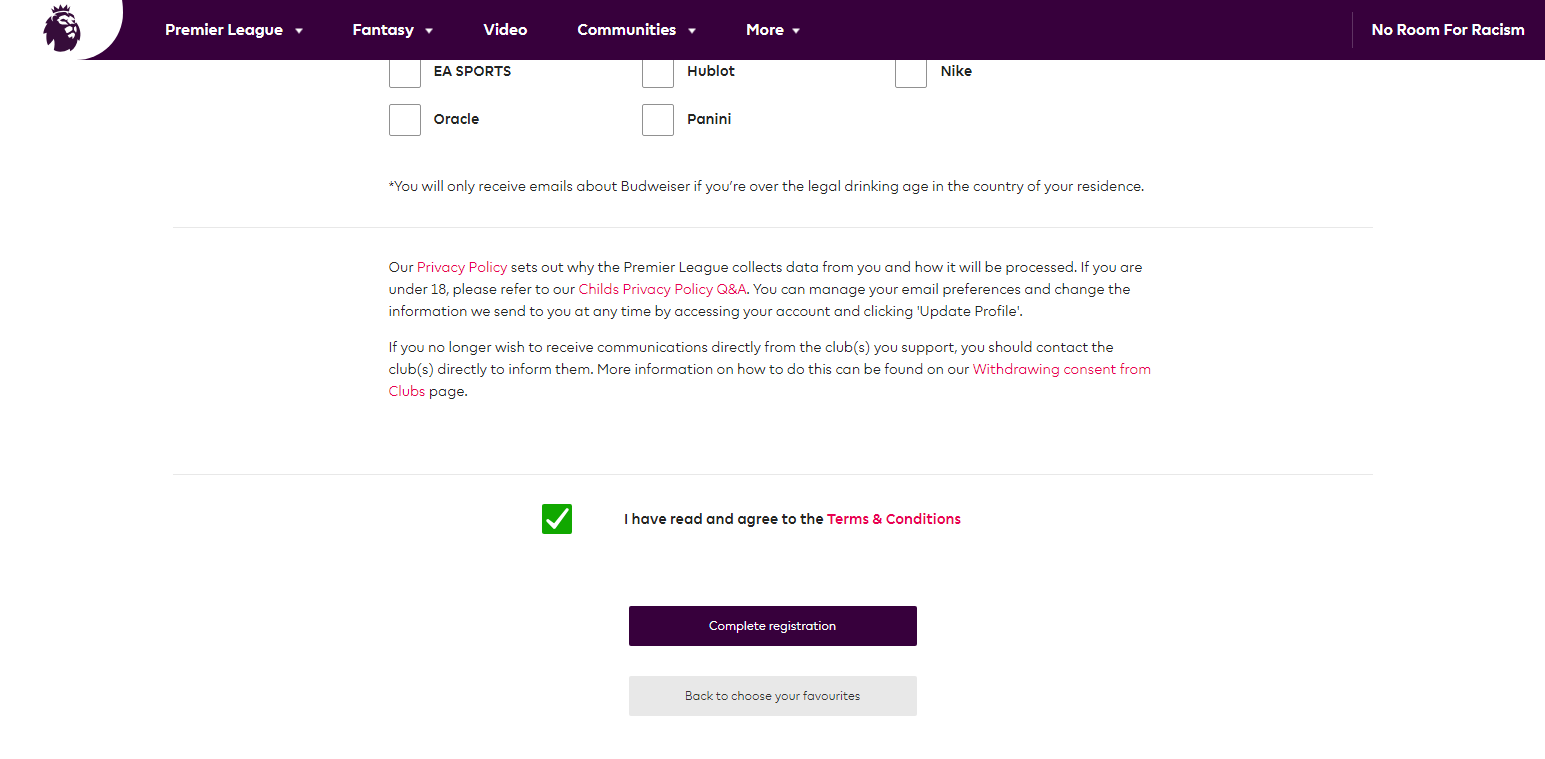This screenshot has width=1545, height=759.
Task: Enable the Hublot emails checkbox
Action: 658,72
